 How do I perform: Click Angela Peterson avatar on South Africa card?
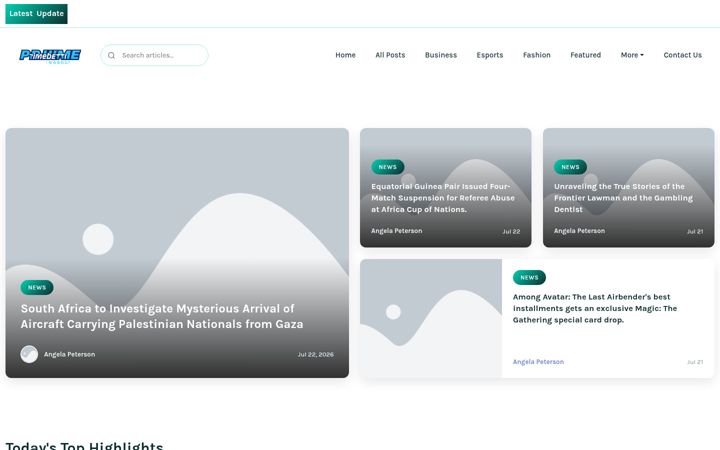pos(29,354)
